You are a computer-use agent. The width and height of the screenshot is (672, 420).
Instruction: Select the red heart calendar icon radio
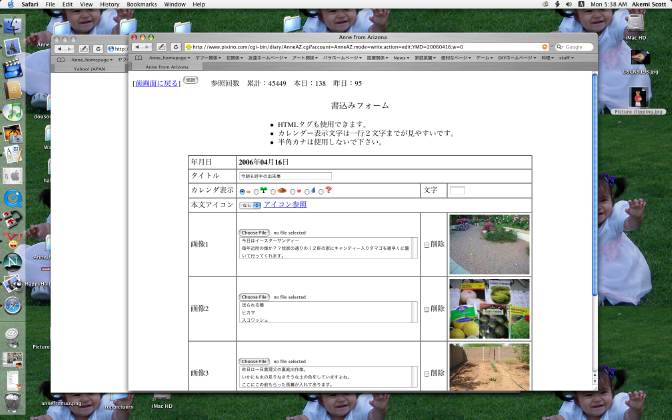click(293, 192)
